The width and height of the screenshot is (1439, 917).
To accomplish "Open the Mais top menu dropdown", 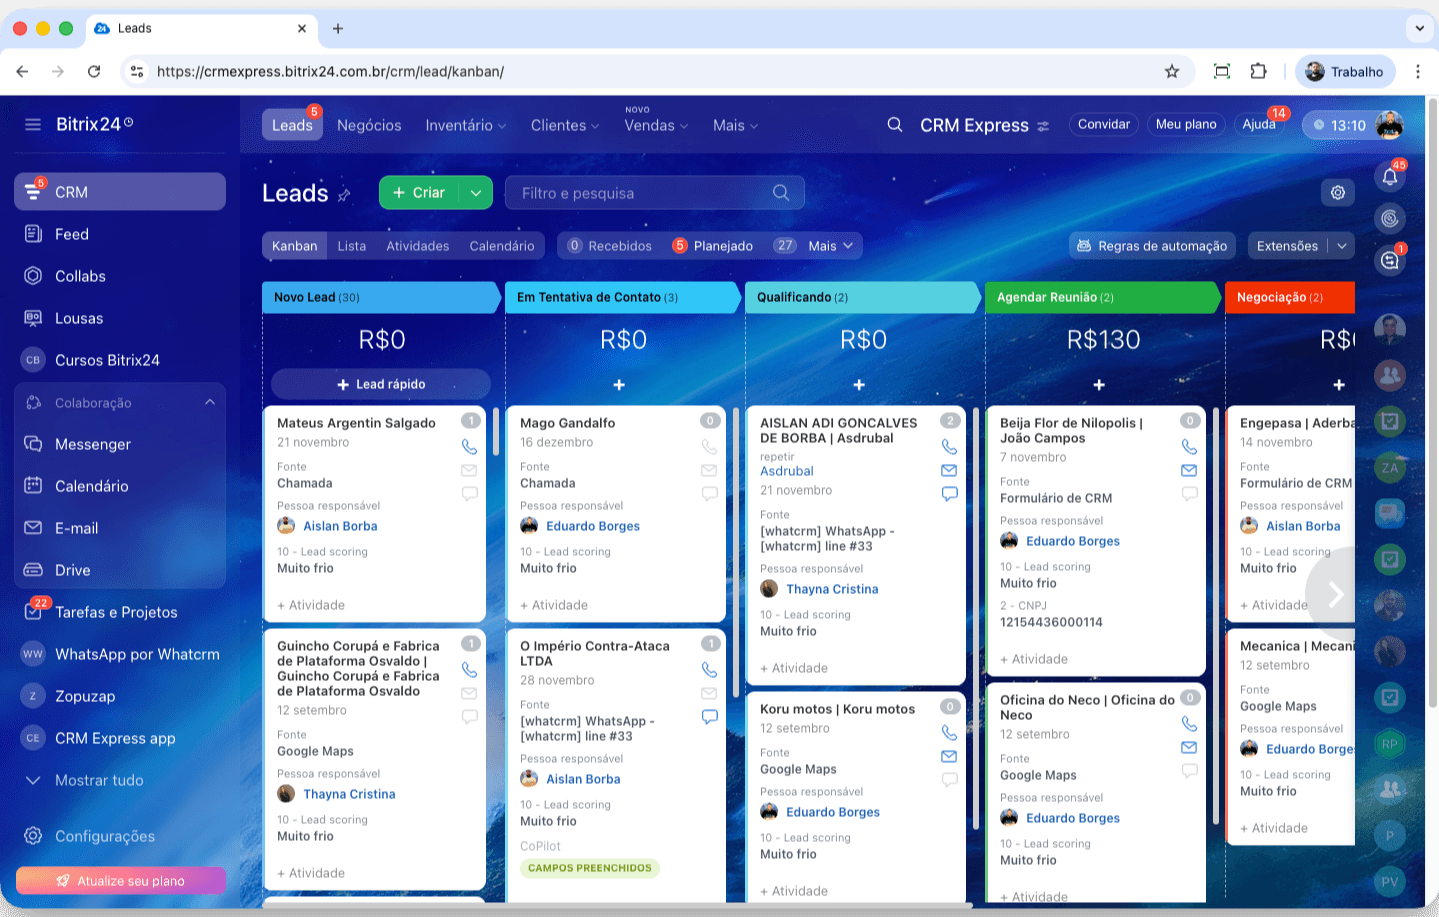I will click(x=735, y=125).
